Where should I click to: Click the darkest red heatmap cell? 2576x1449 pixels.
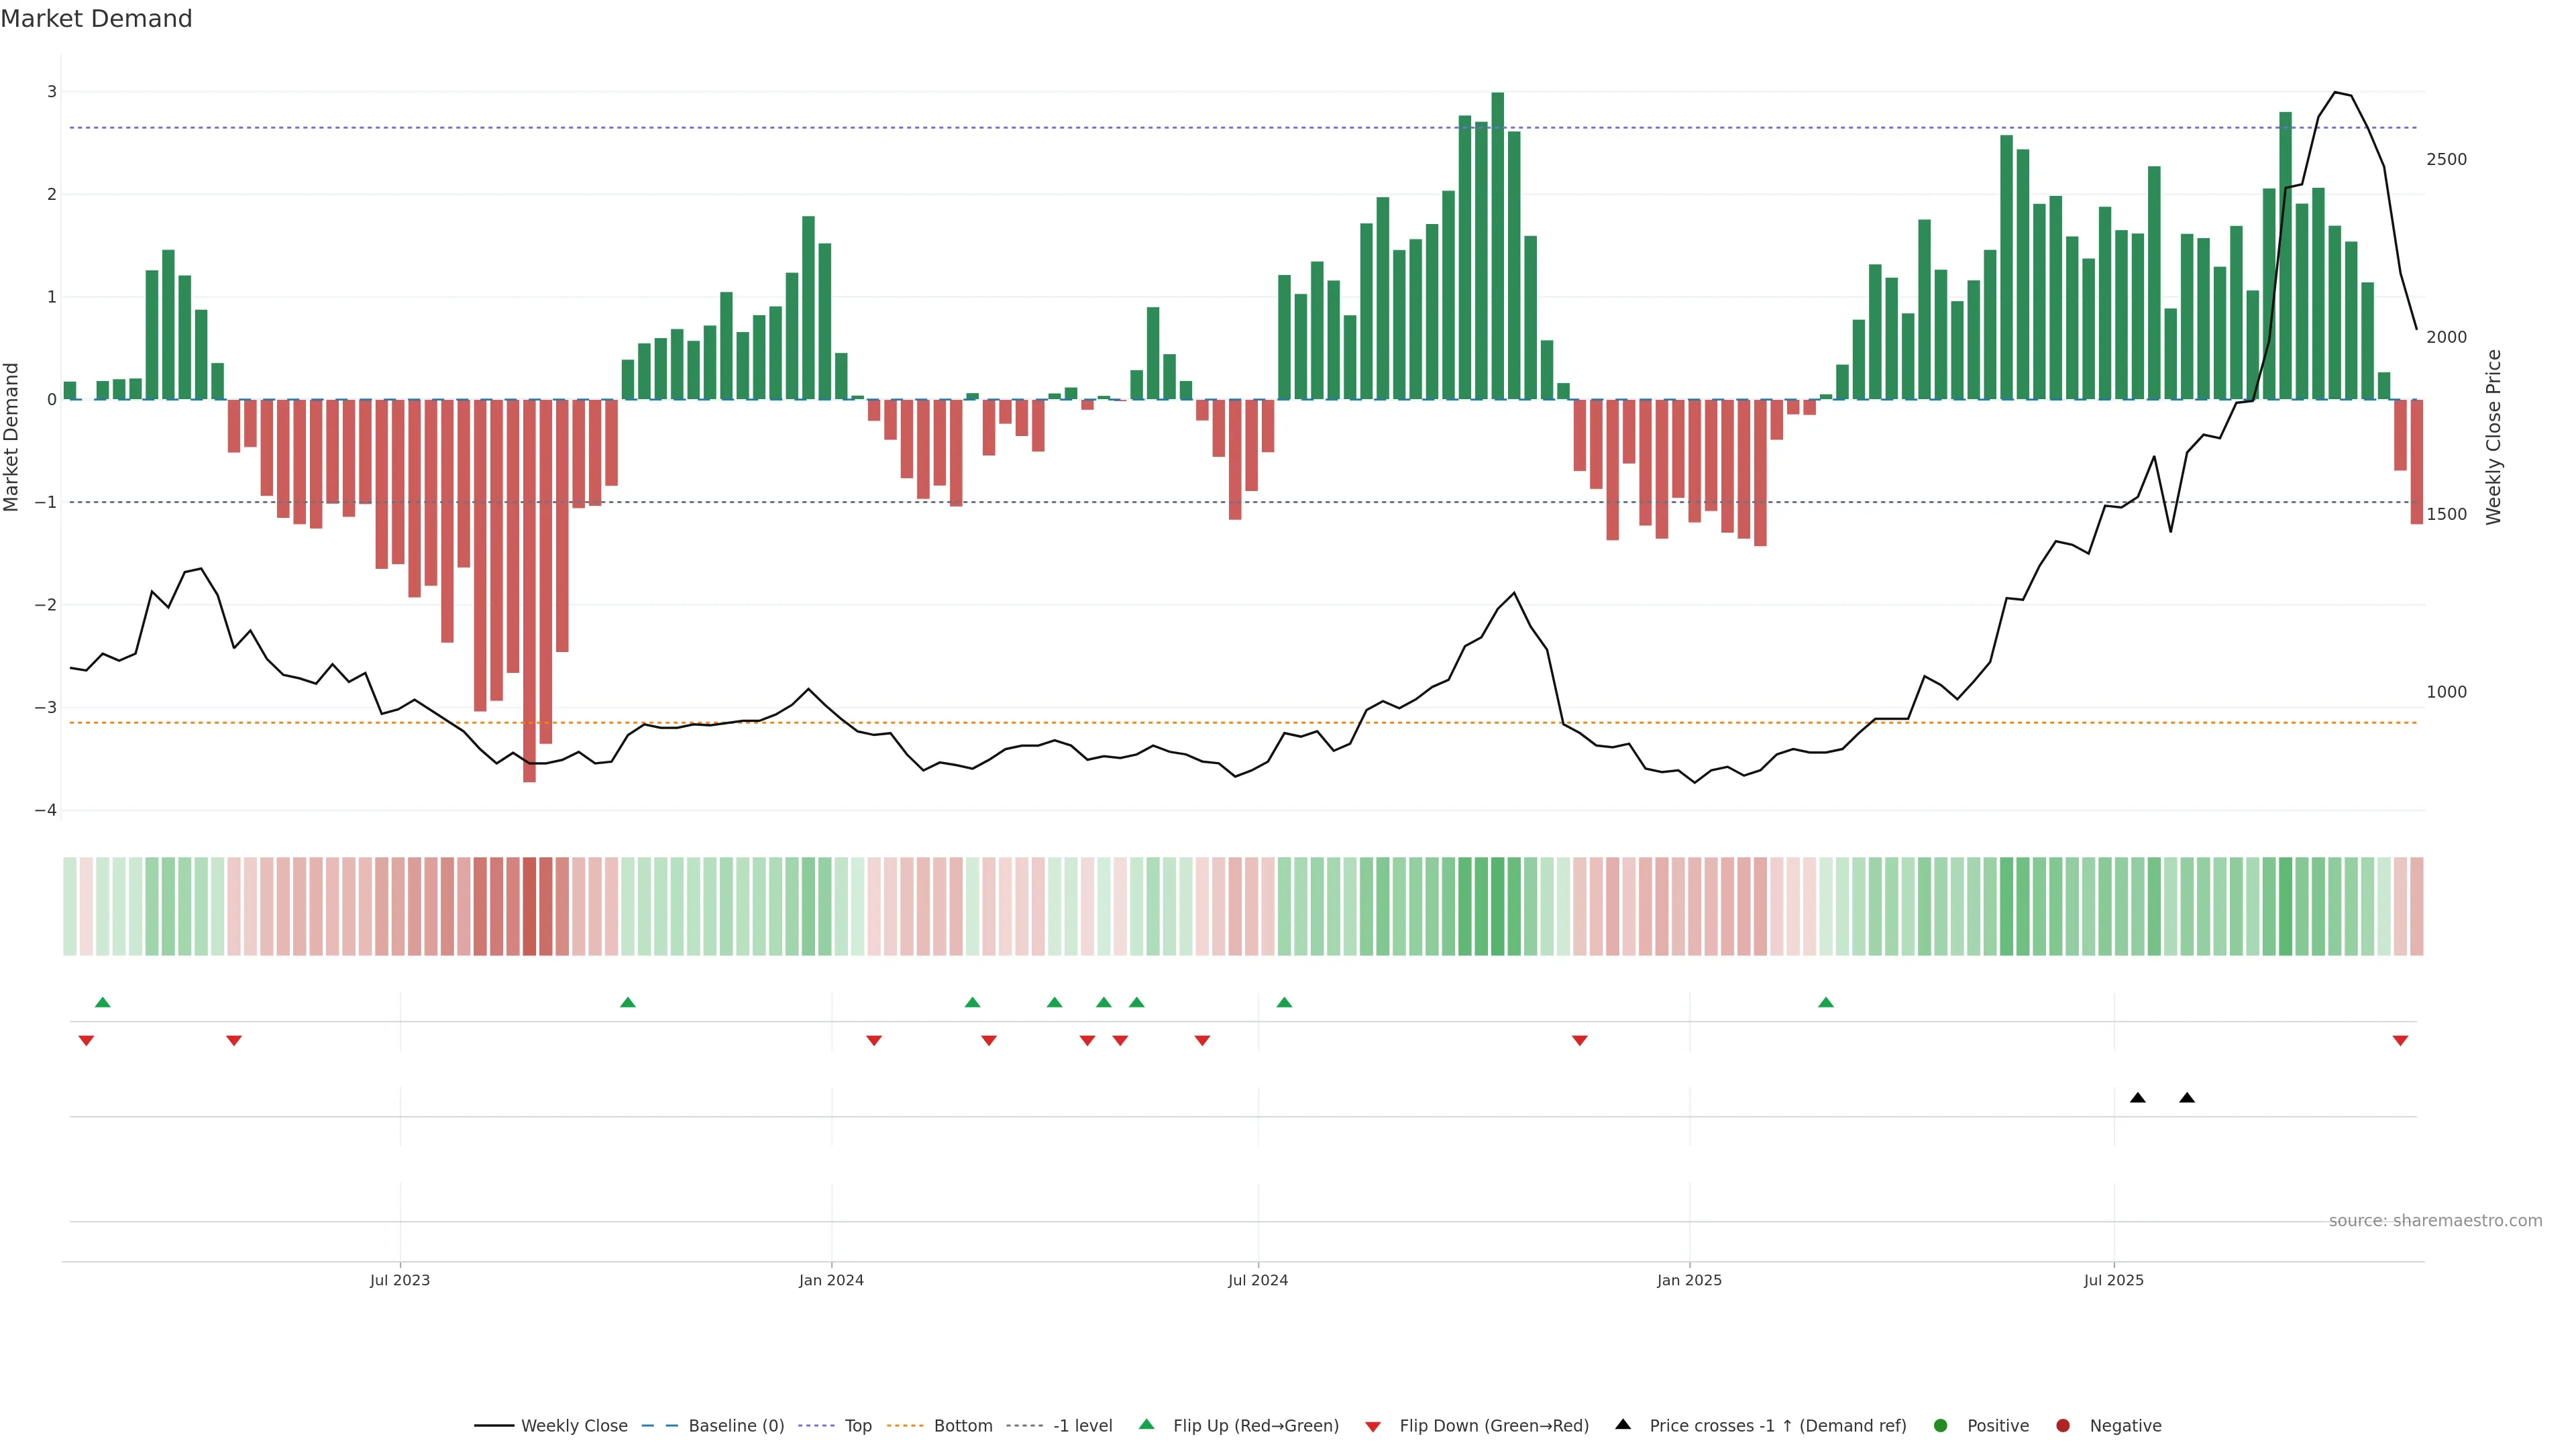(x=529, y=906)
